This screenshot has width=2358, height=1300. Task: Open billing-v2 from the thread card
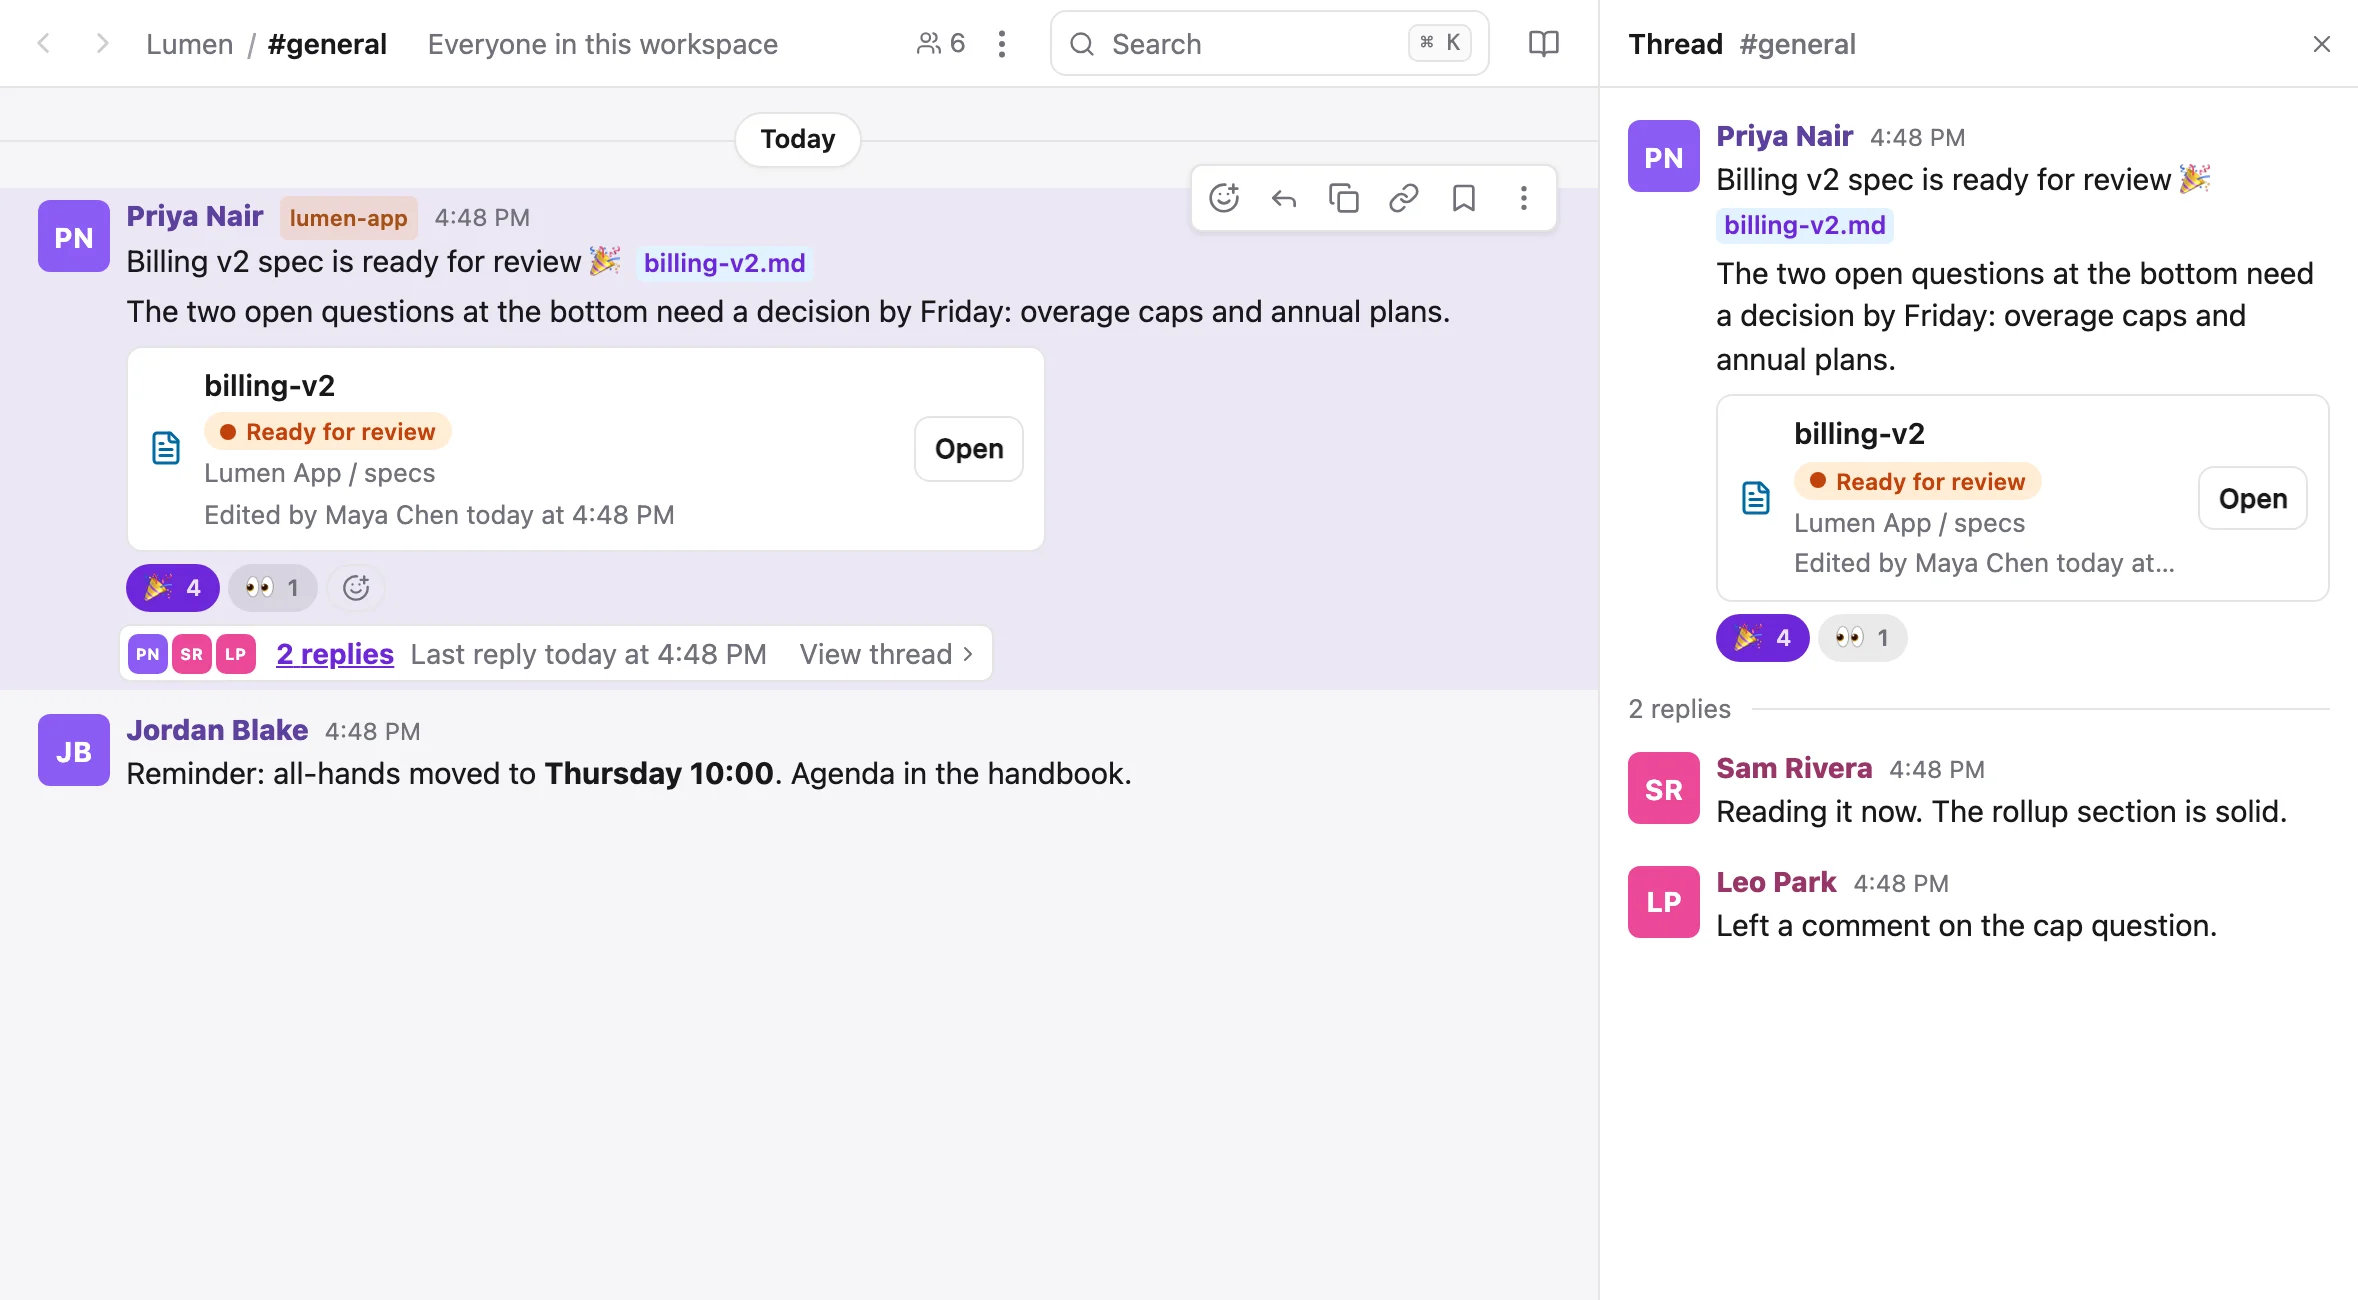click(2253, 498)
